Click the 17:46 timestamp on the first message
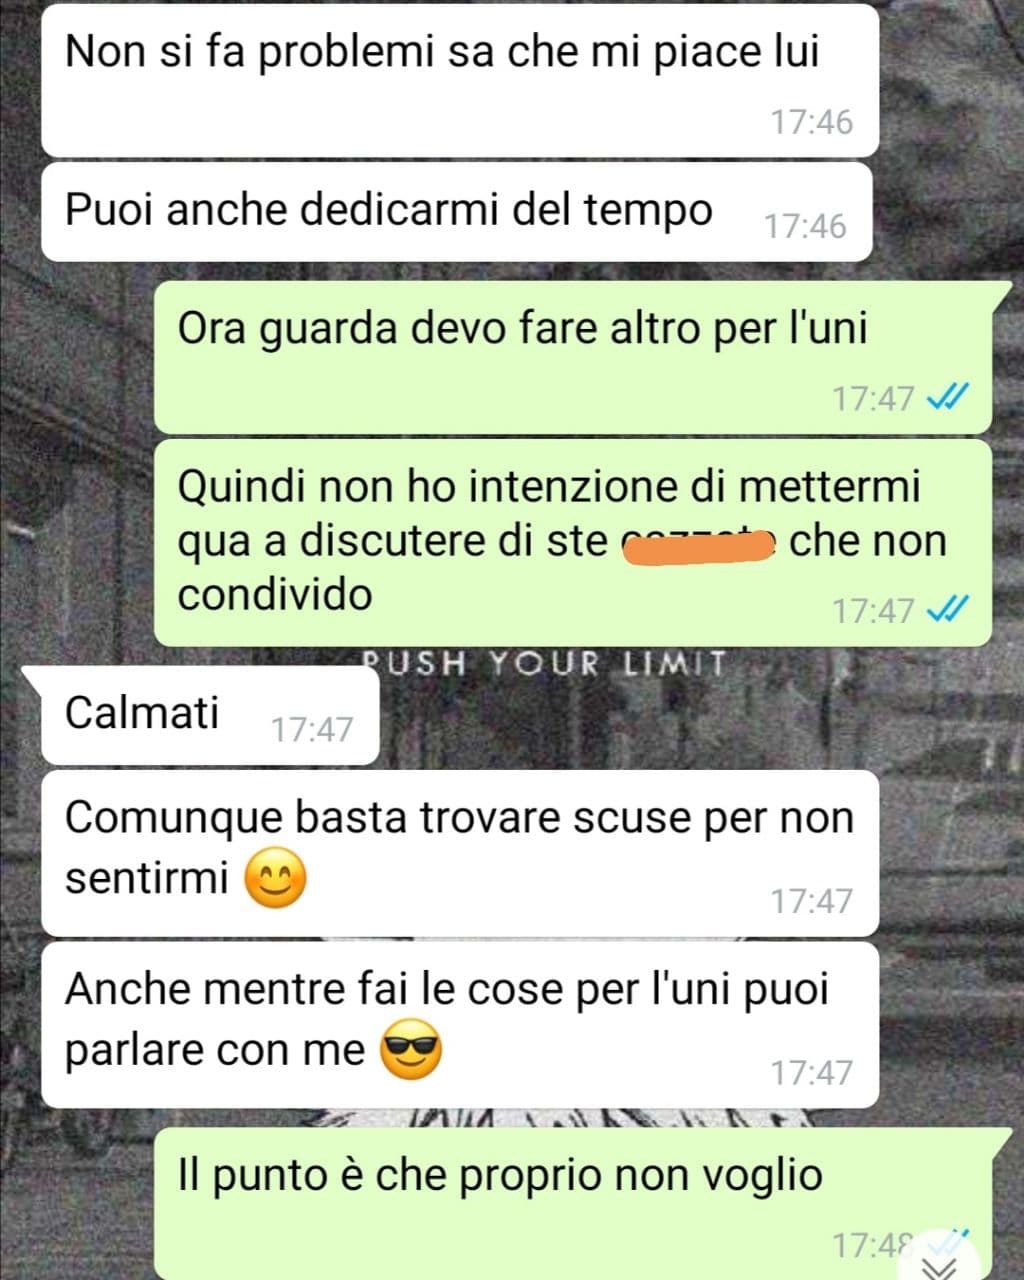The image size is (1024, 1280). 811,122
